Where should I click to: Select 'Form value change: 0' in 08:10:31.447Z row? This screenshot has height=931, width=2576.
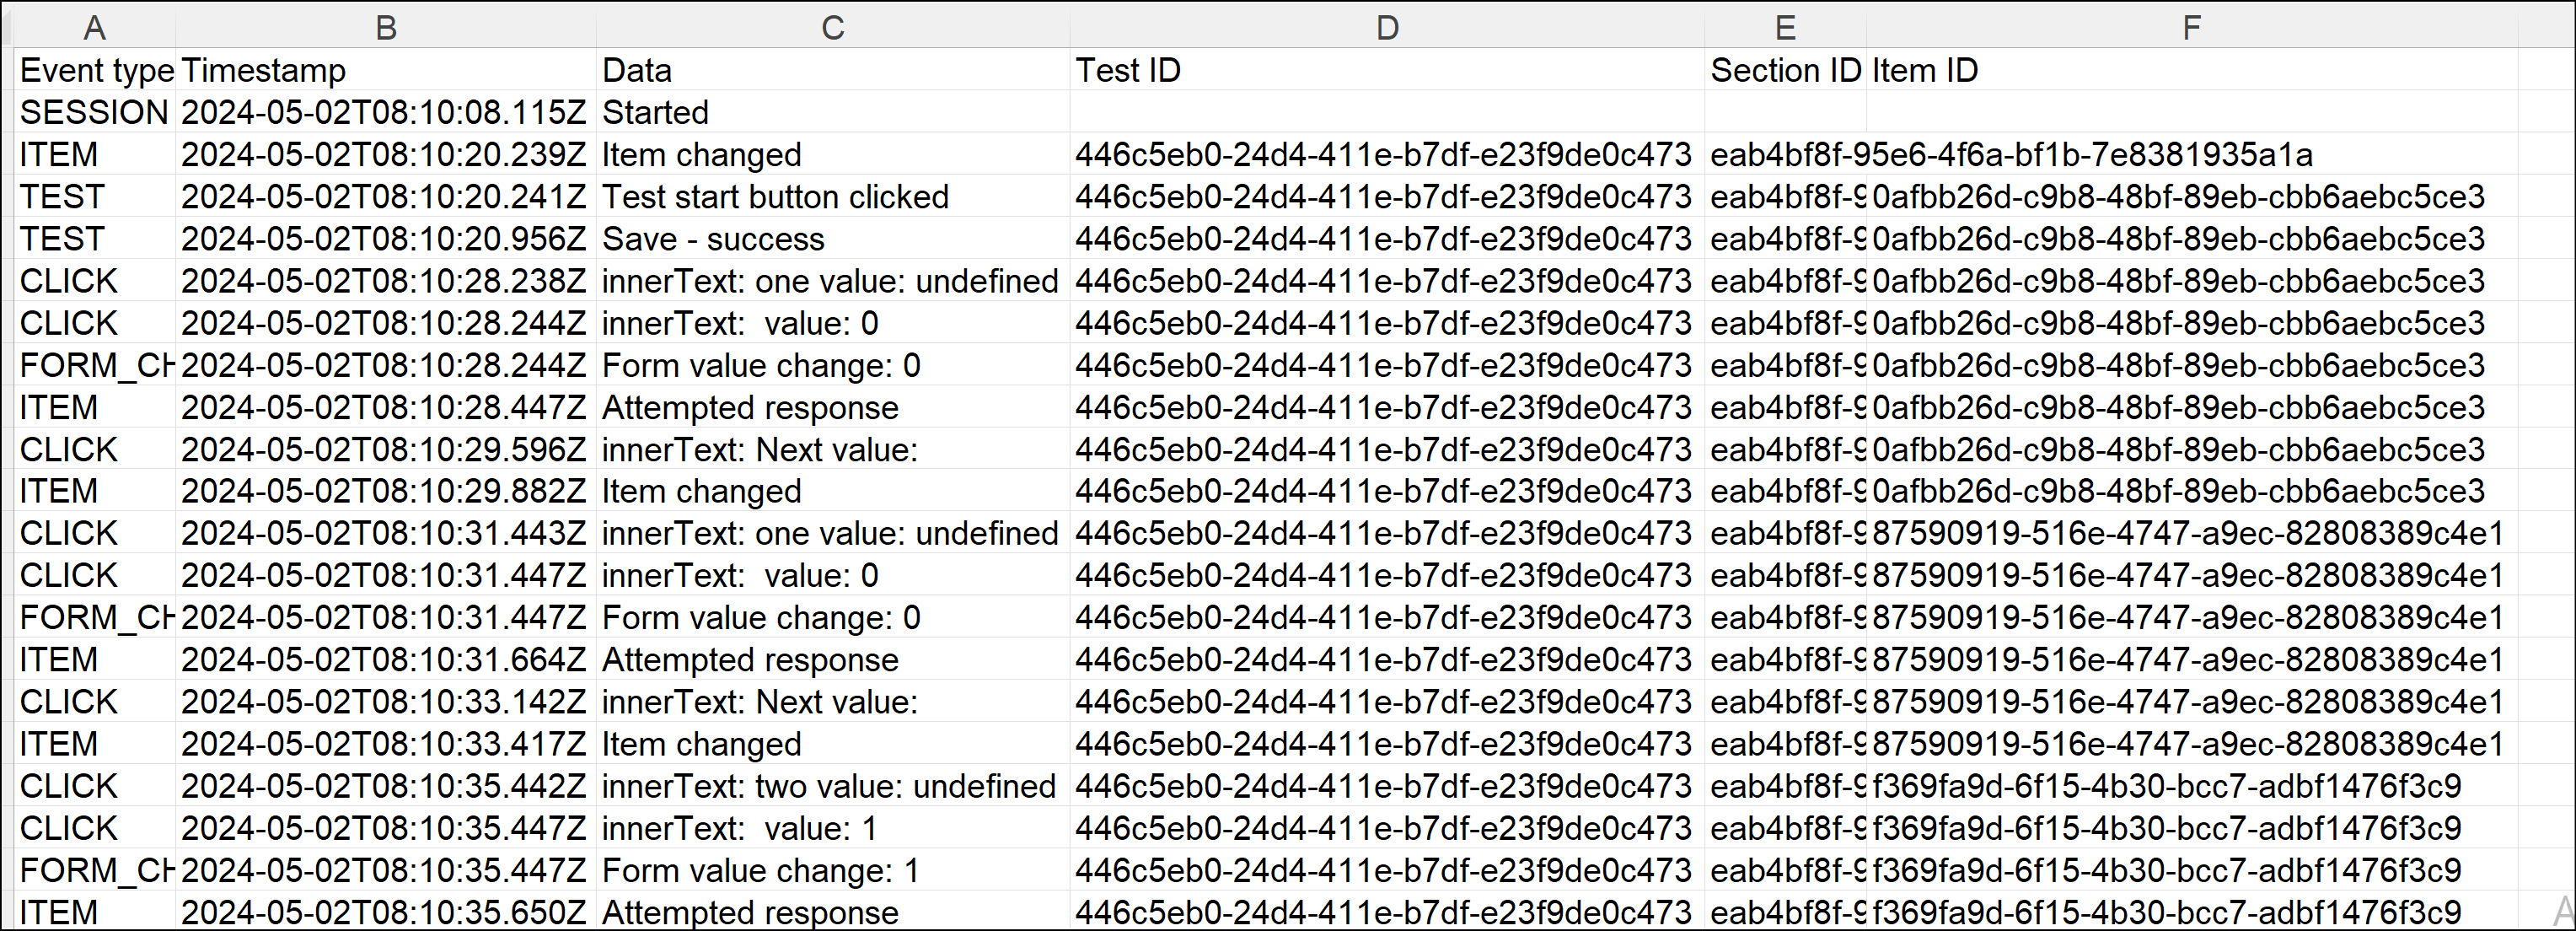point(833,617)
